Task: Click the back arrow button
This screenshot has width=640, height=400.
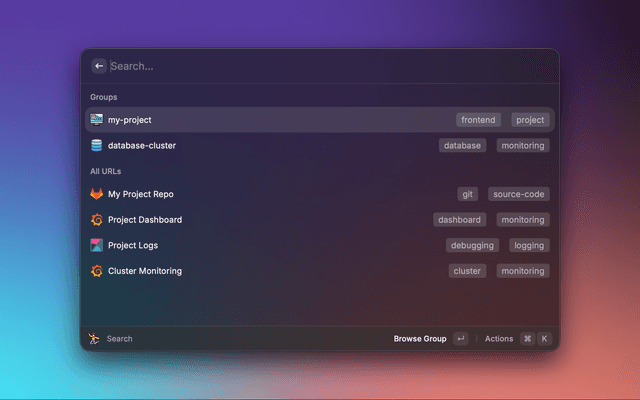Action: point(99,66)
